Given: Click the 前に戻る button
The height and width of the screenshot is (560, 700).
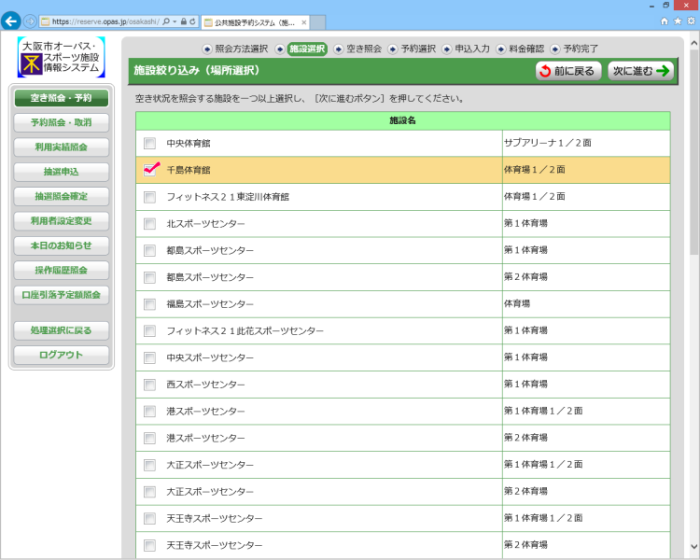Looking at the screenshot, I should (x=568, y=71).
